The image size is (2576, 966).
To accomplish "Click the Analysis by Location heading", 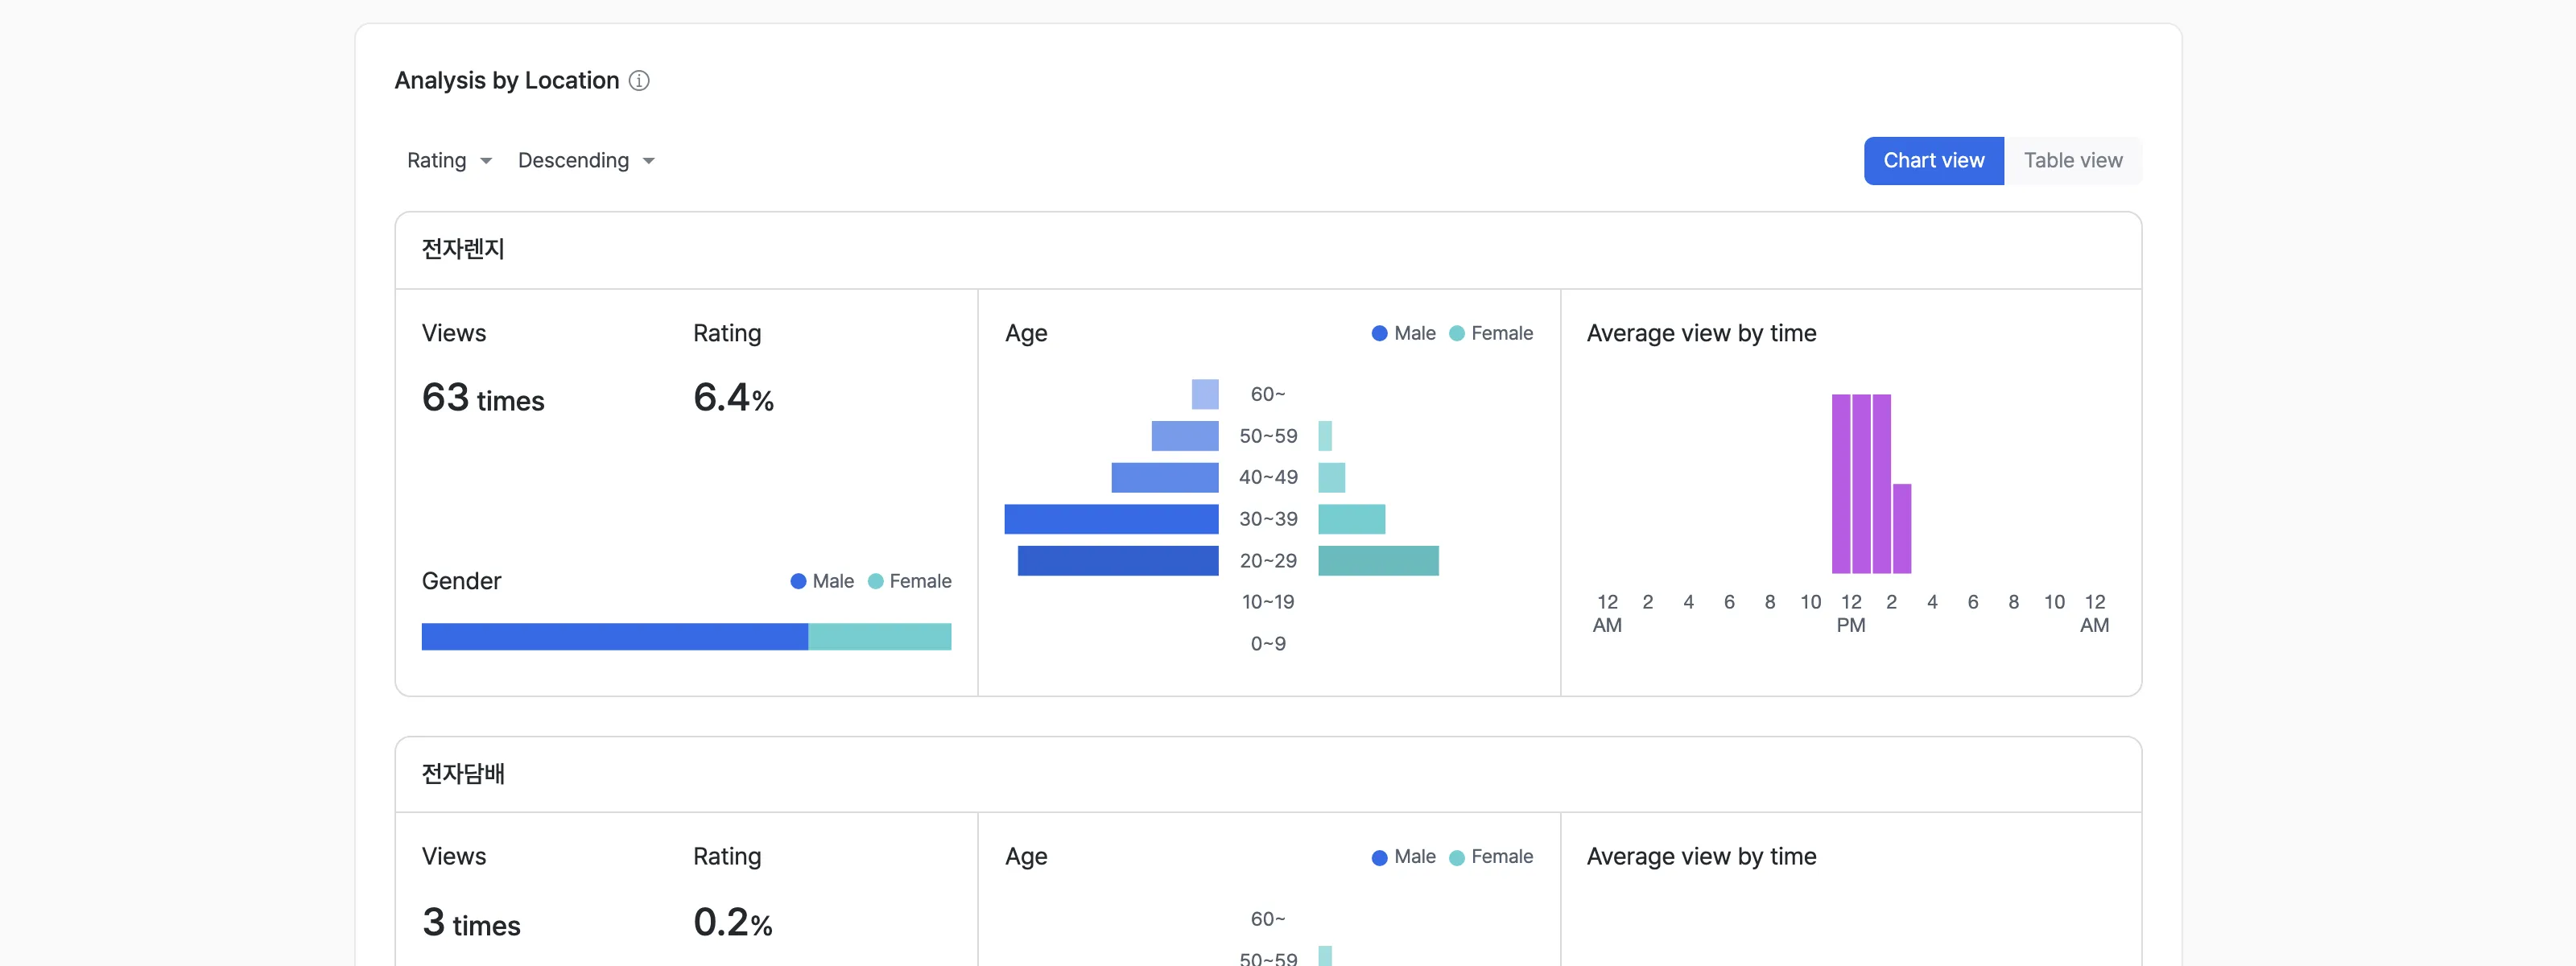I will [507, 81].
